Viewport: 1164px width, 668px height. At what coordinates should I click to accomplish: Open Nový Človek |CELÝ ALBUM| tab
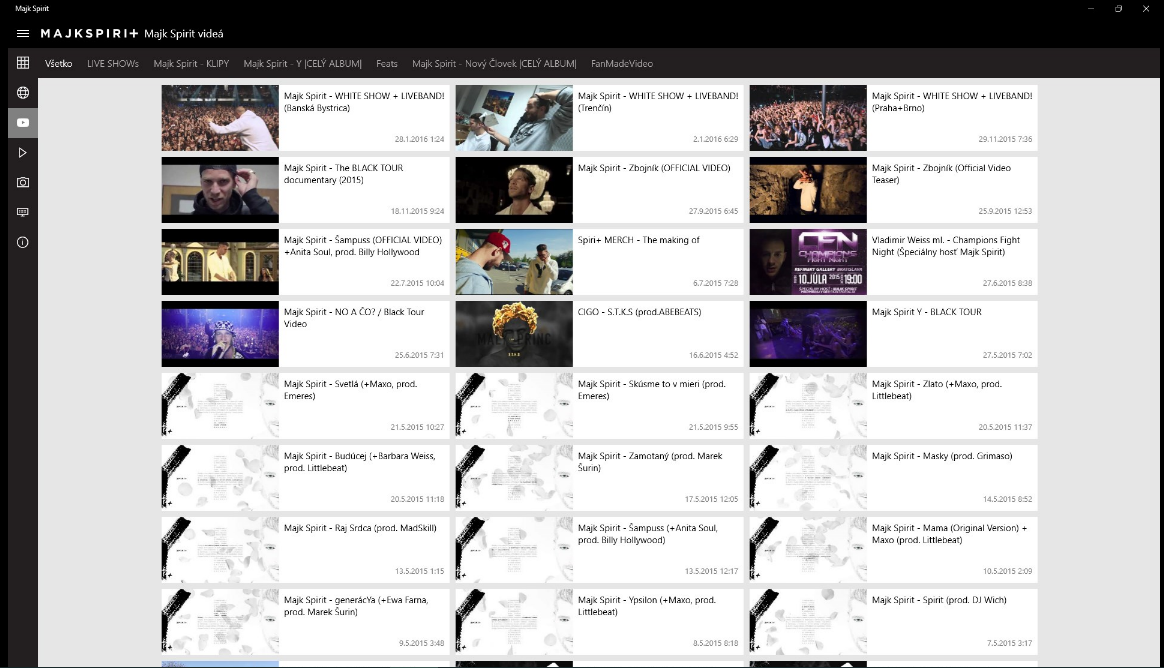click(x=494, y=64)
